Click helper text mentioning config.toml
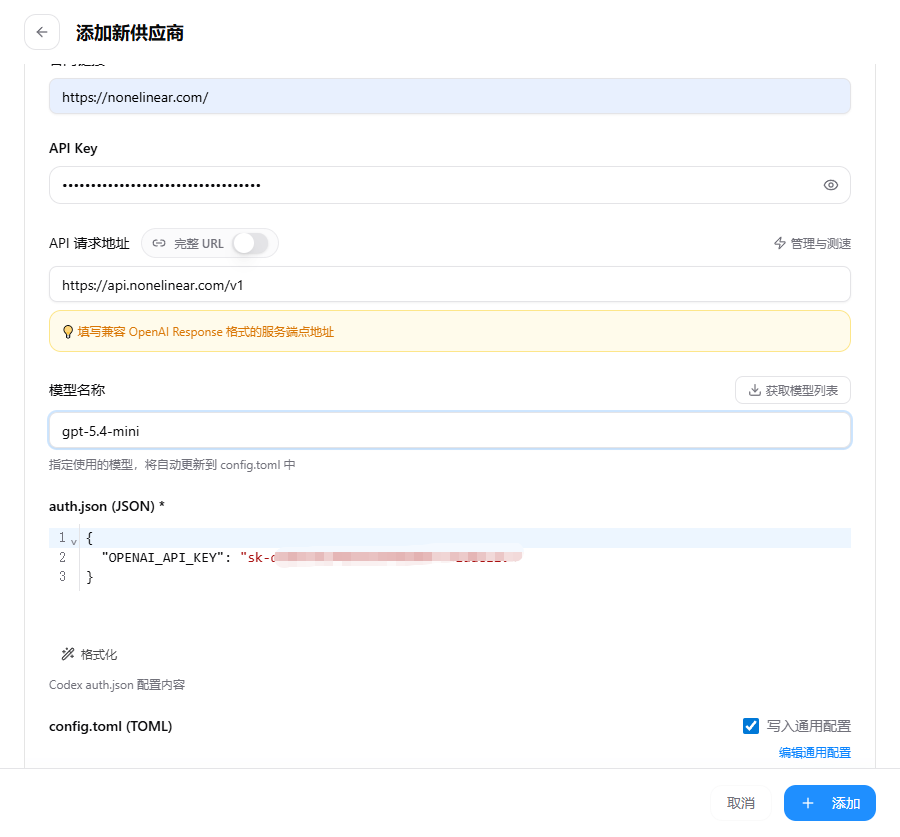Image resolution: width=900 pixels, height=837 pixels. pyautogui.click(x=172, y=464)
